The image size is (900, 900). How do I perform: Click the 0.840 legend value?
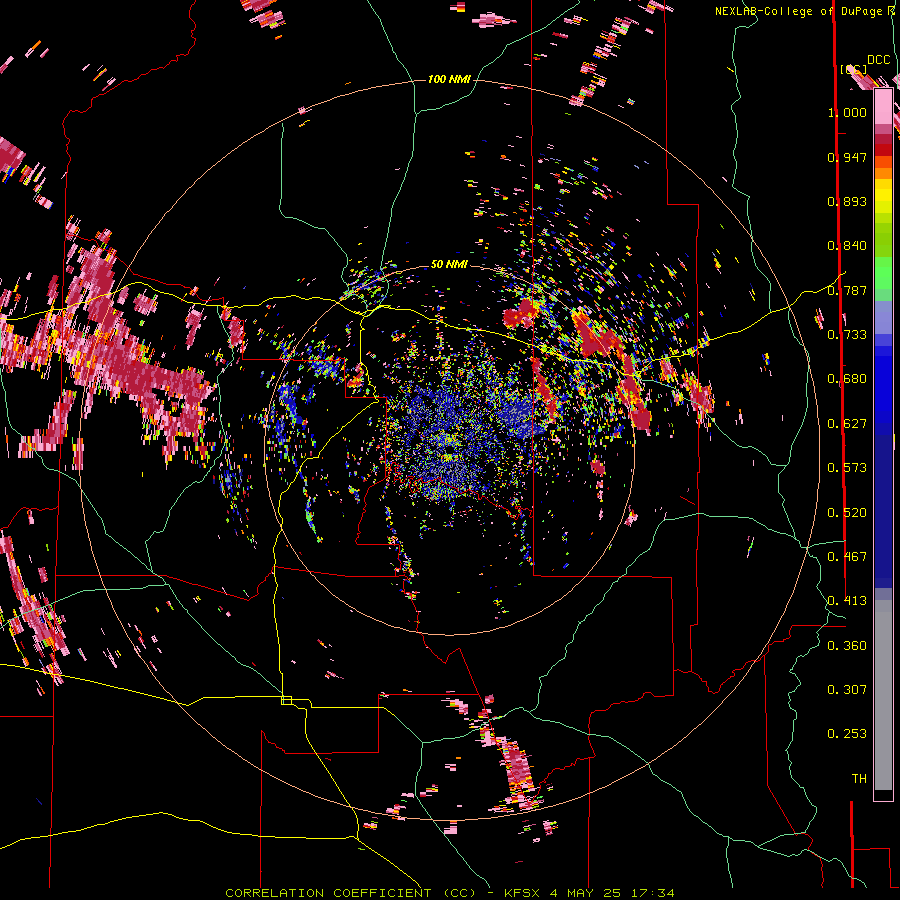[x=847, y=246]
